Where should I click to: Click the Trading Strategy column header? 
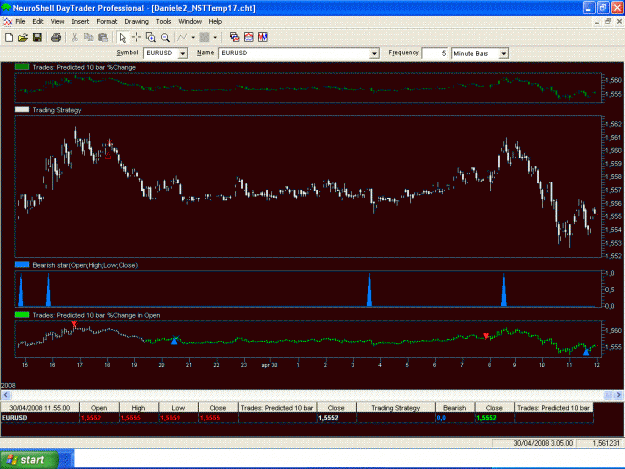point(396,408)
